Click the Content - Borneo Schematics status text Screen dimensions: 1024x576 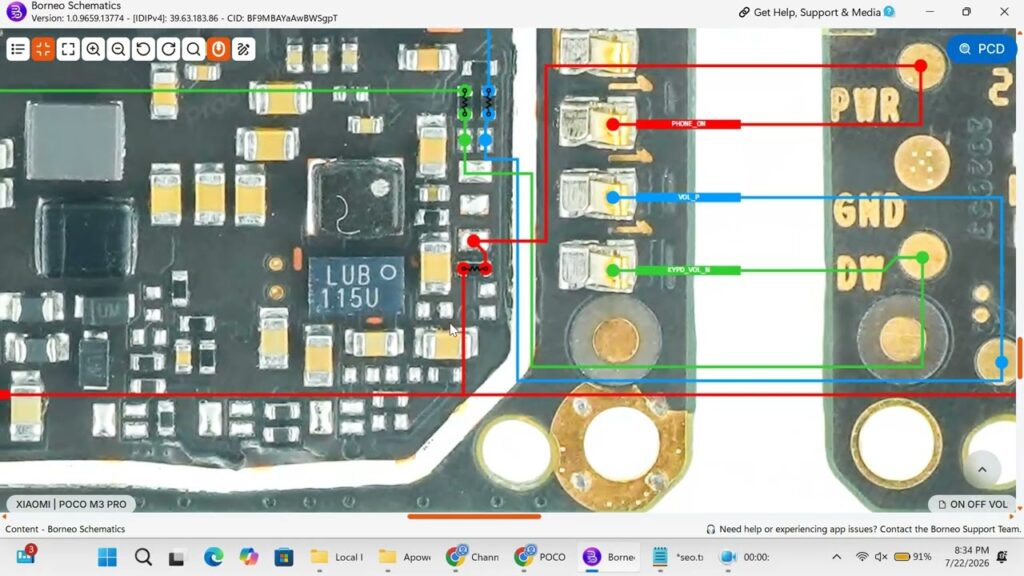(x=65, y=529)
